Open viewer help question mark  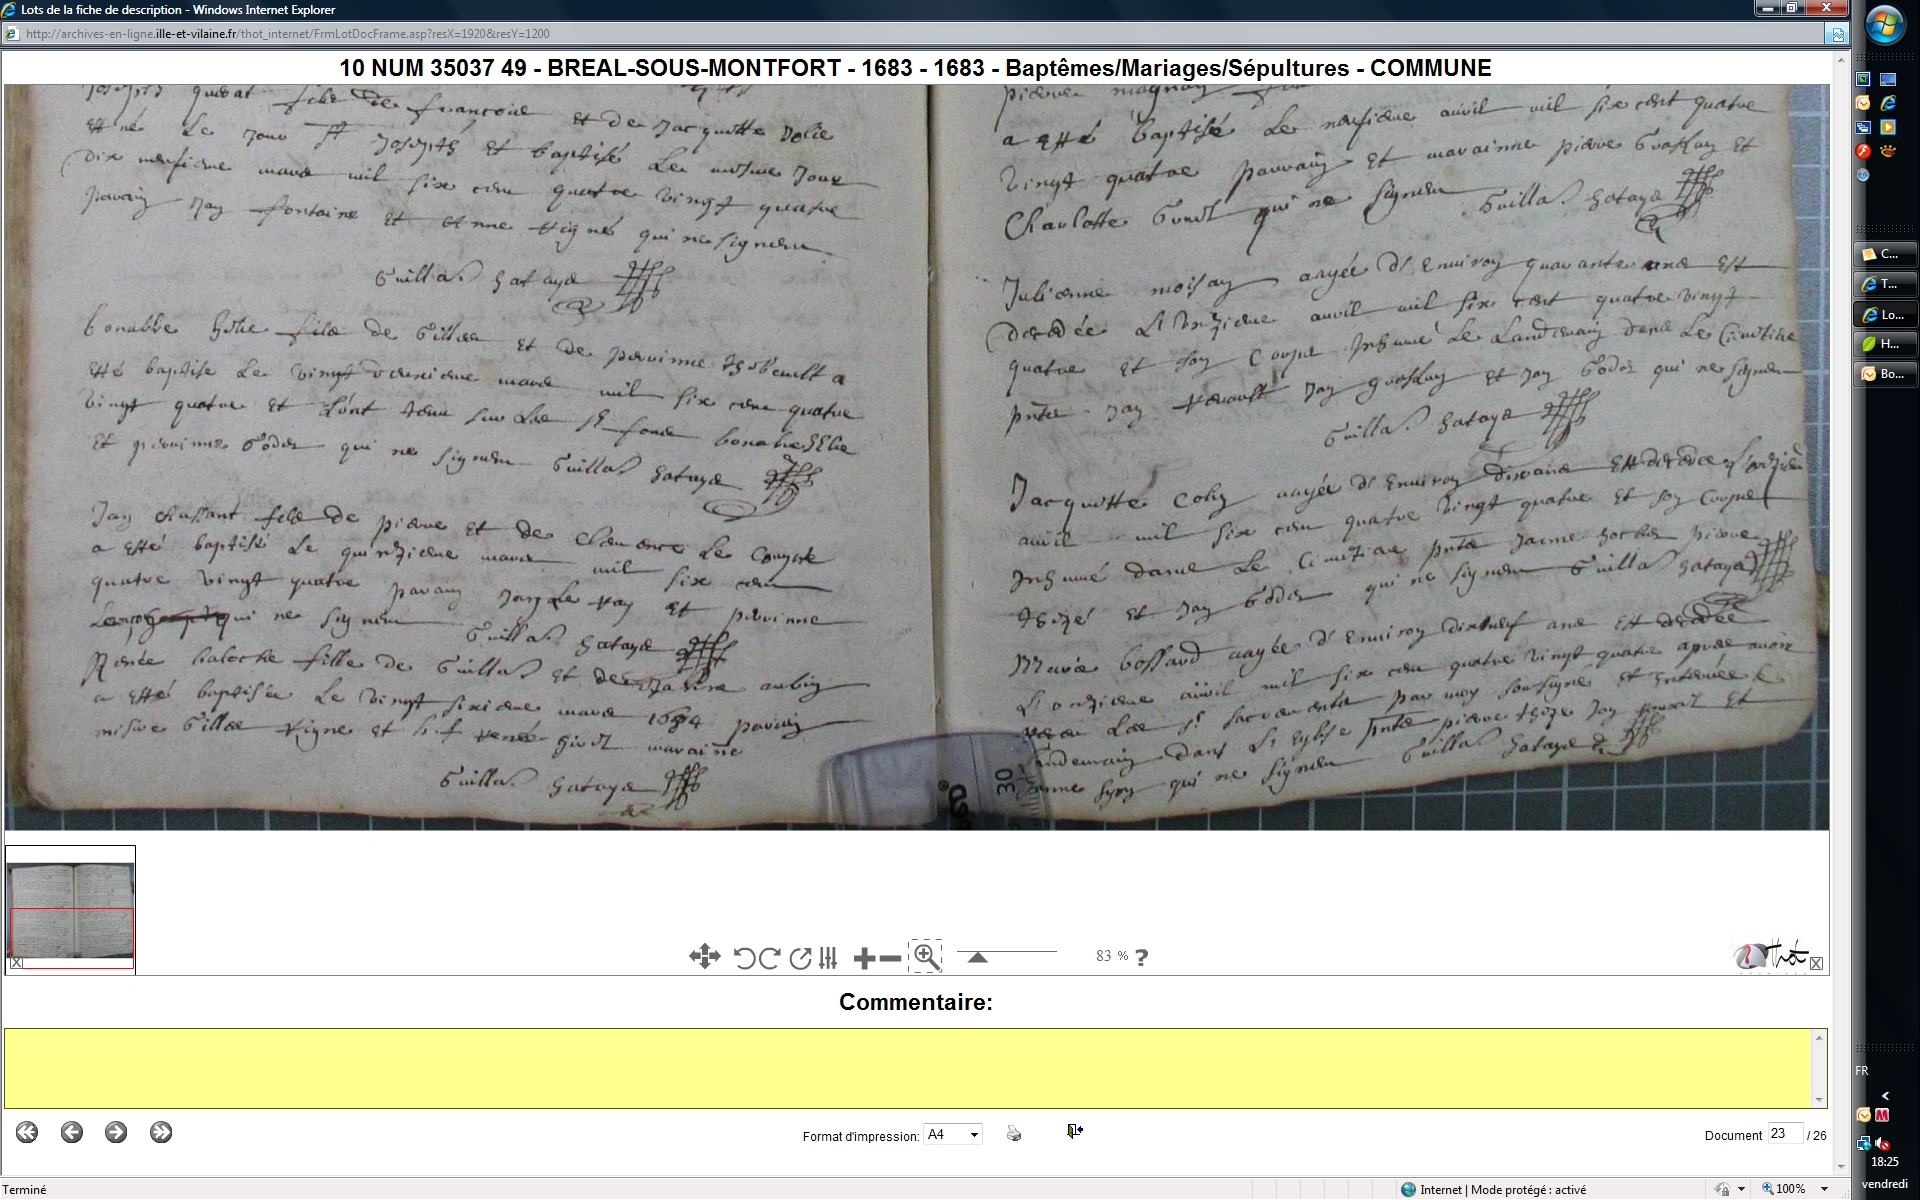1142,957
